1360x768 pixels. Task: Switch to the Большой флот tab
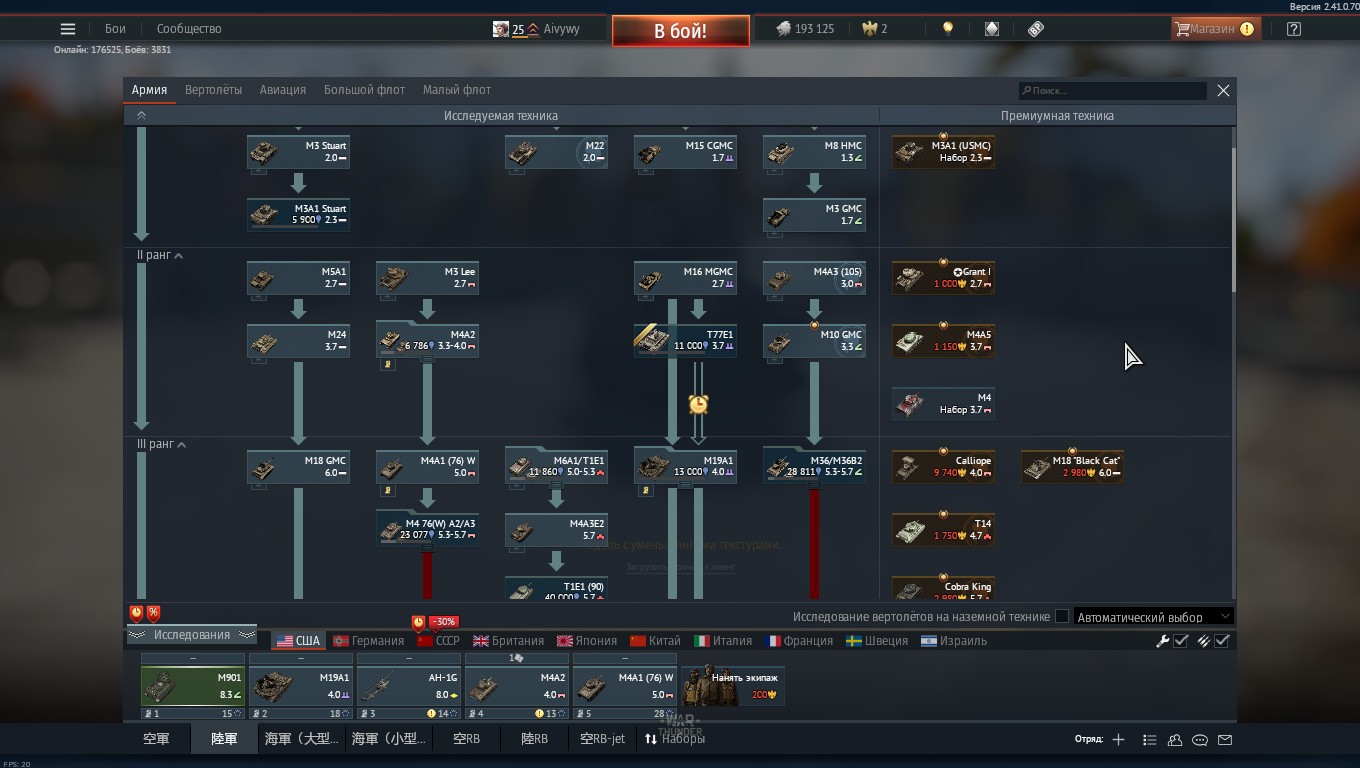[364, 90]
